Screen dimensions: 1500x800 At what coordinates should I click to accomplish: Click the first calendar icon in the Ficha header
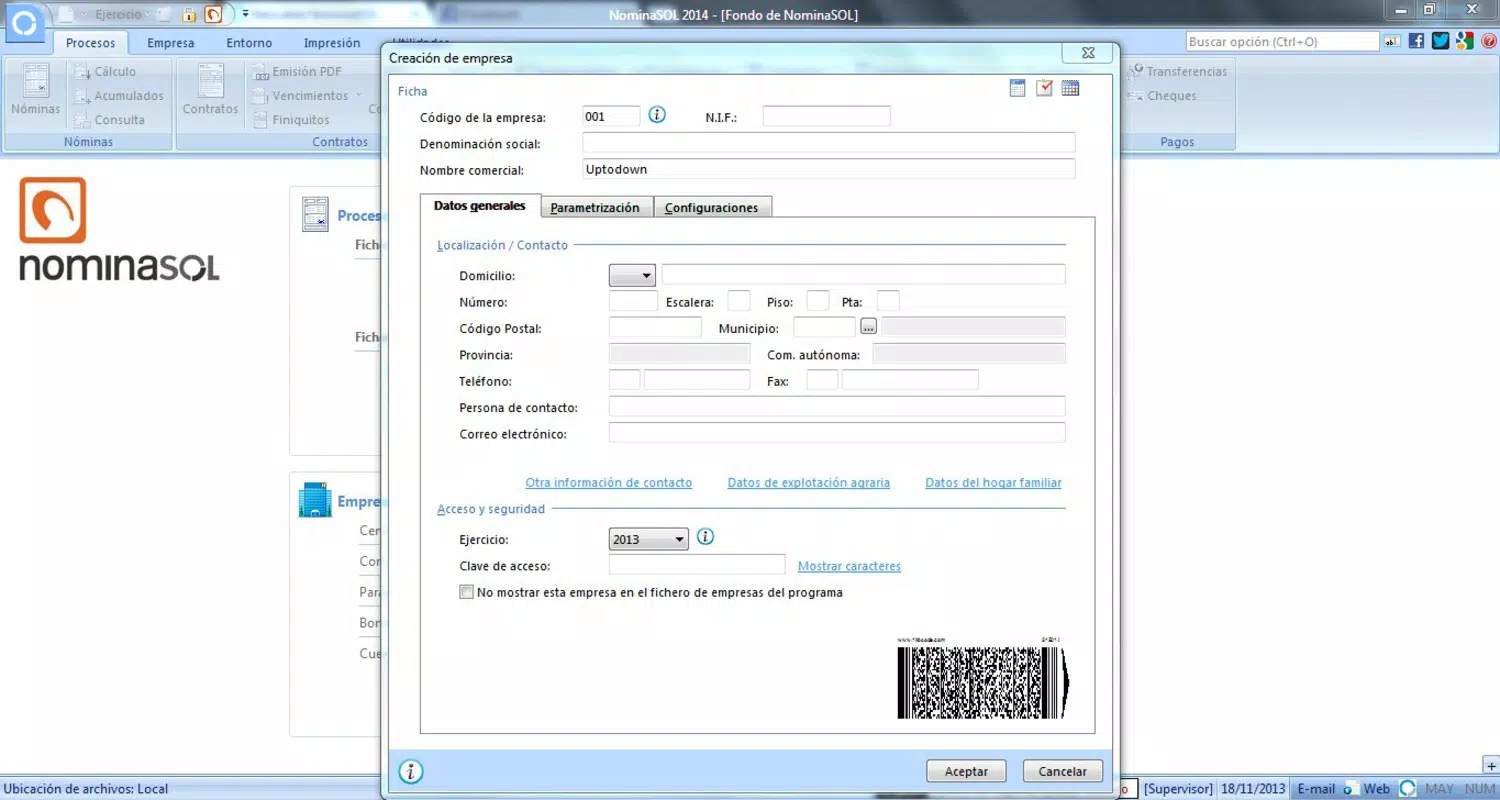pyautogui.click(x=1018, y=88)
